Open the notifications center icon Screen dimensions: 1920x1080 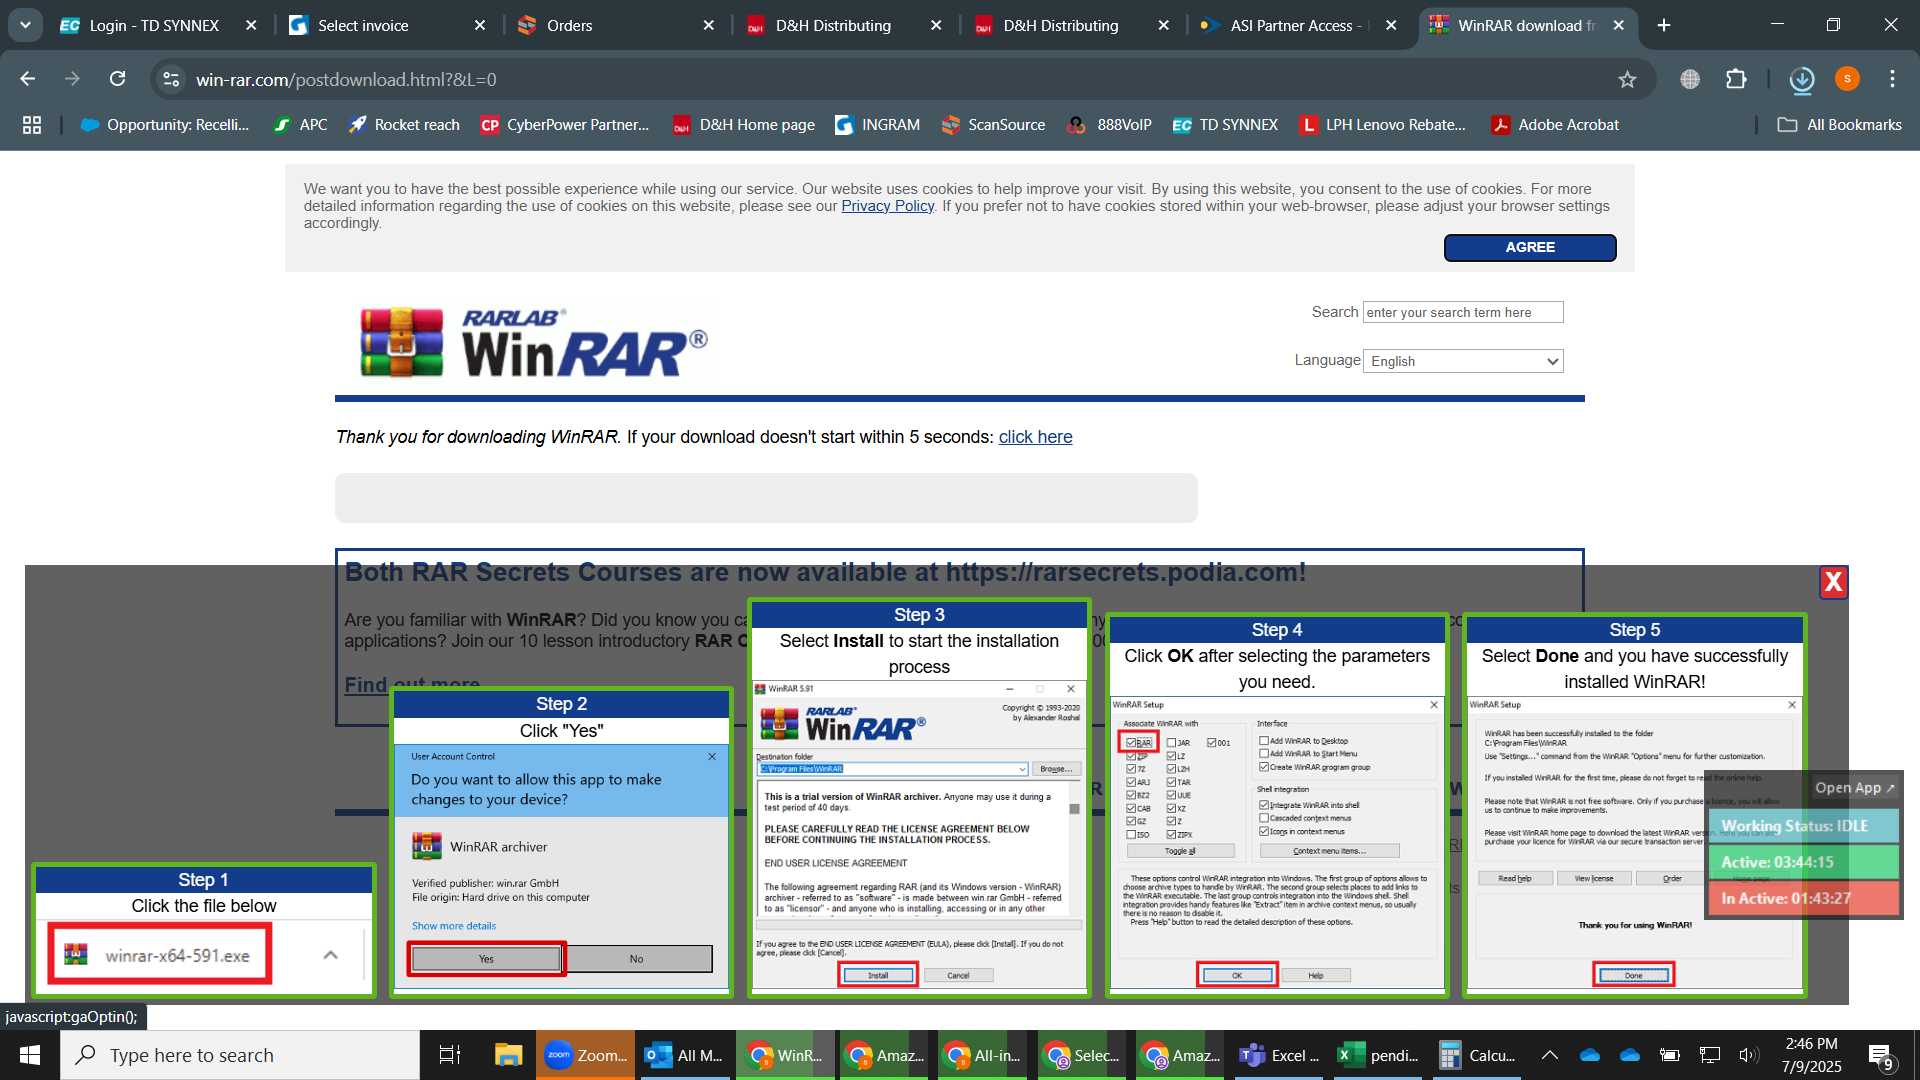point(1881,1055)
